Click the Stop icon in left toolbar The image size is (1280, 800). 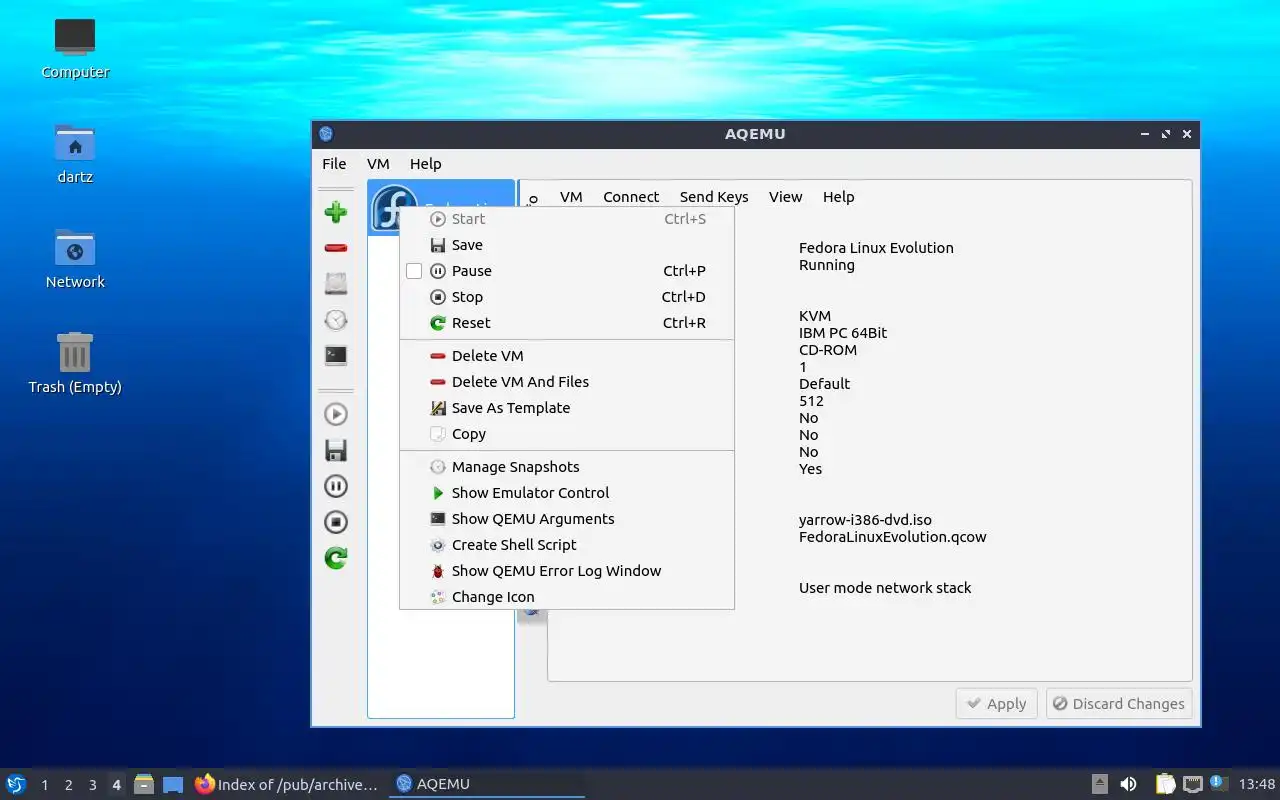[x=336, y=522]
